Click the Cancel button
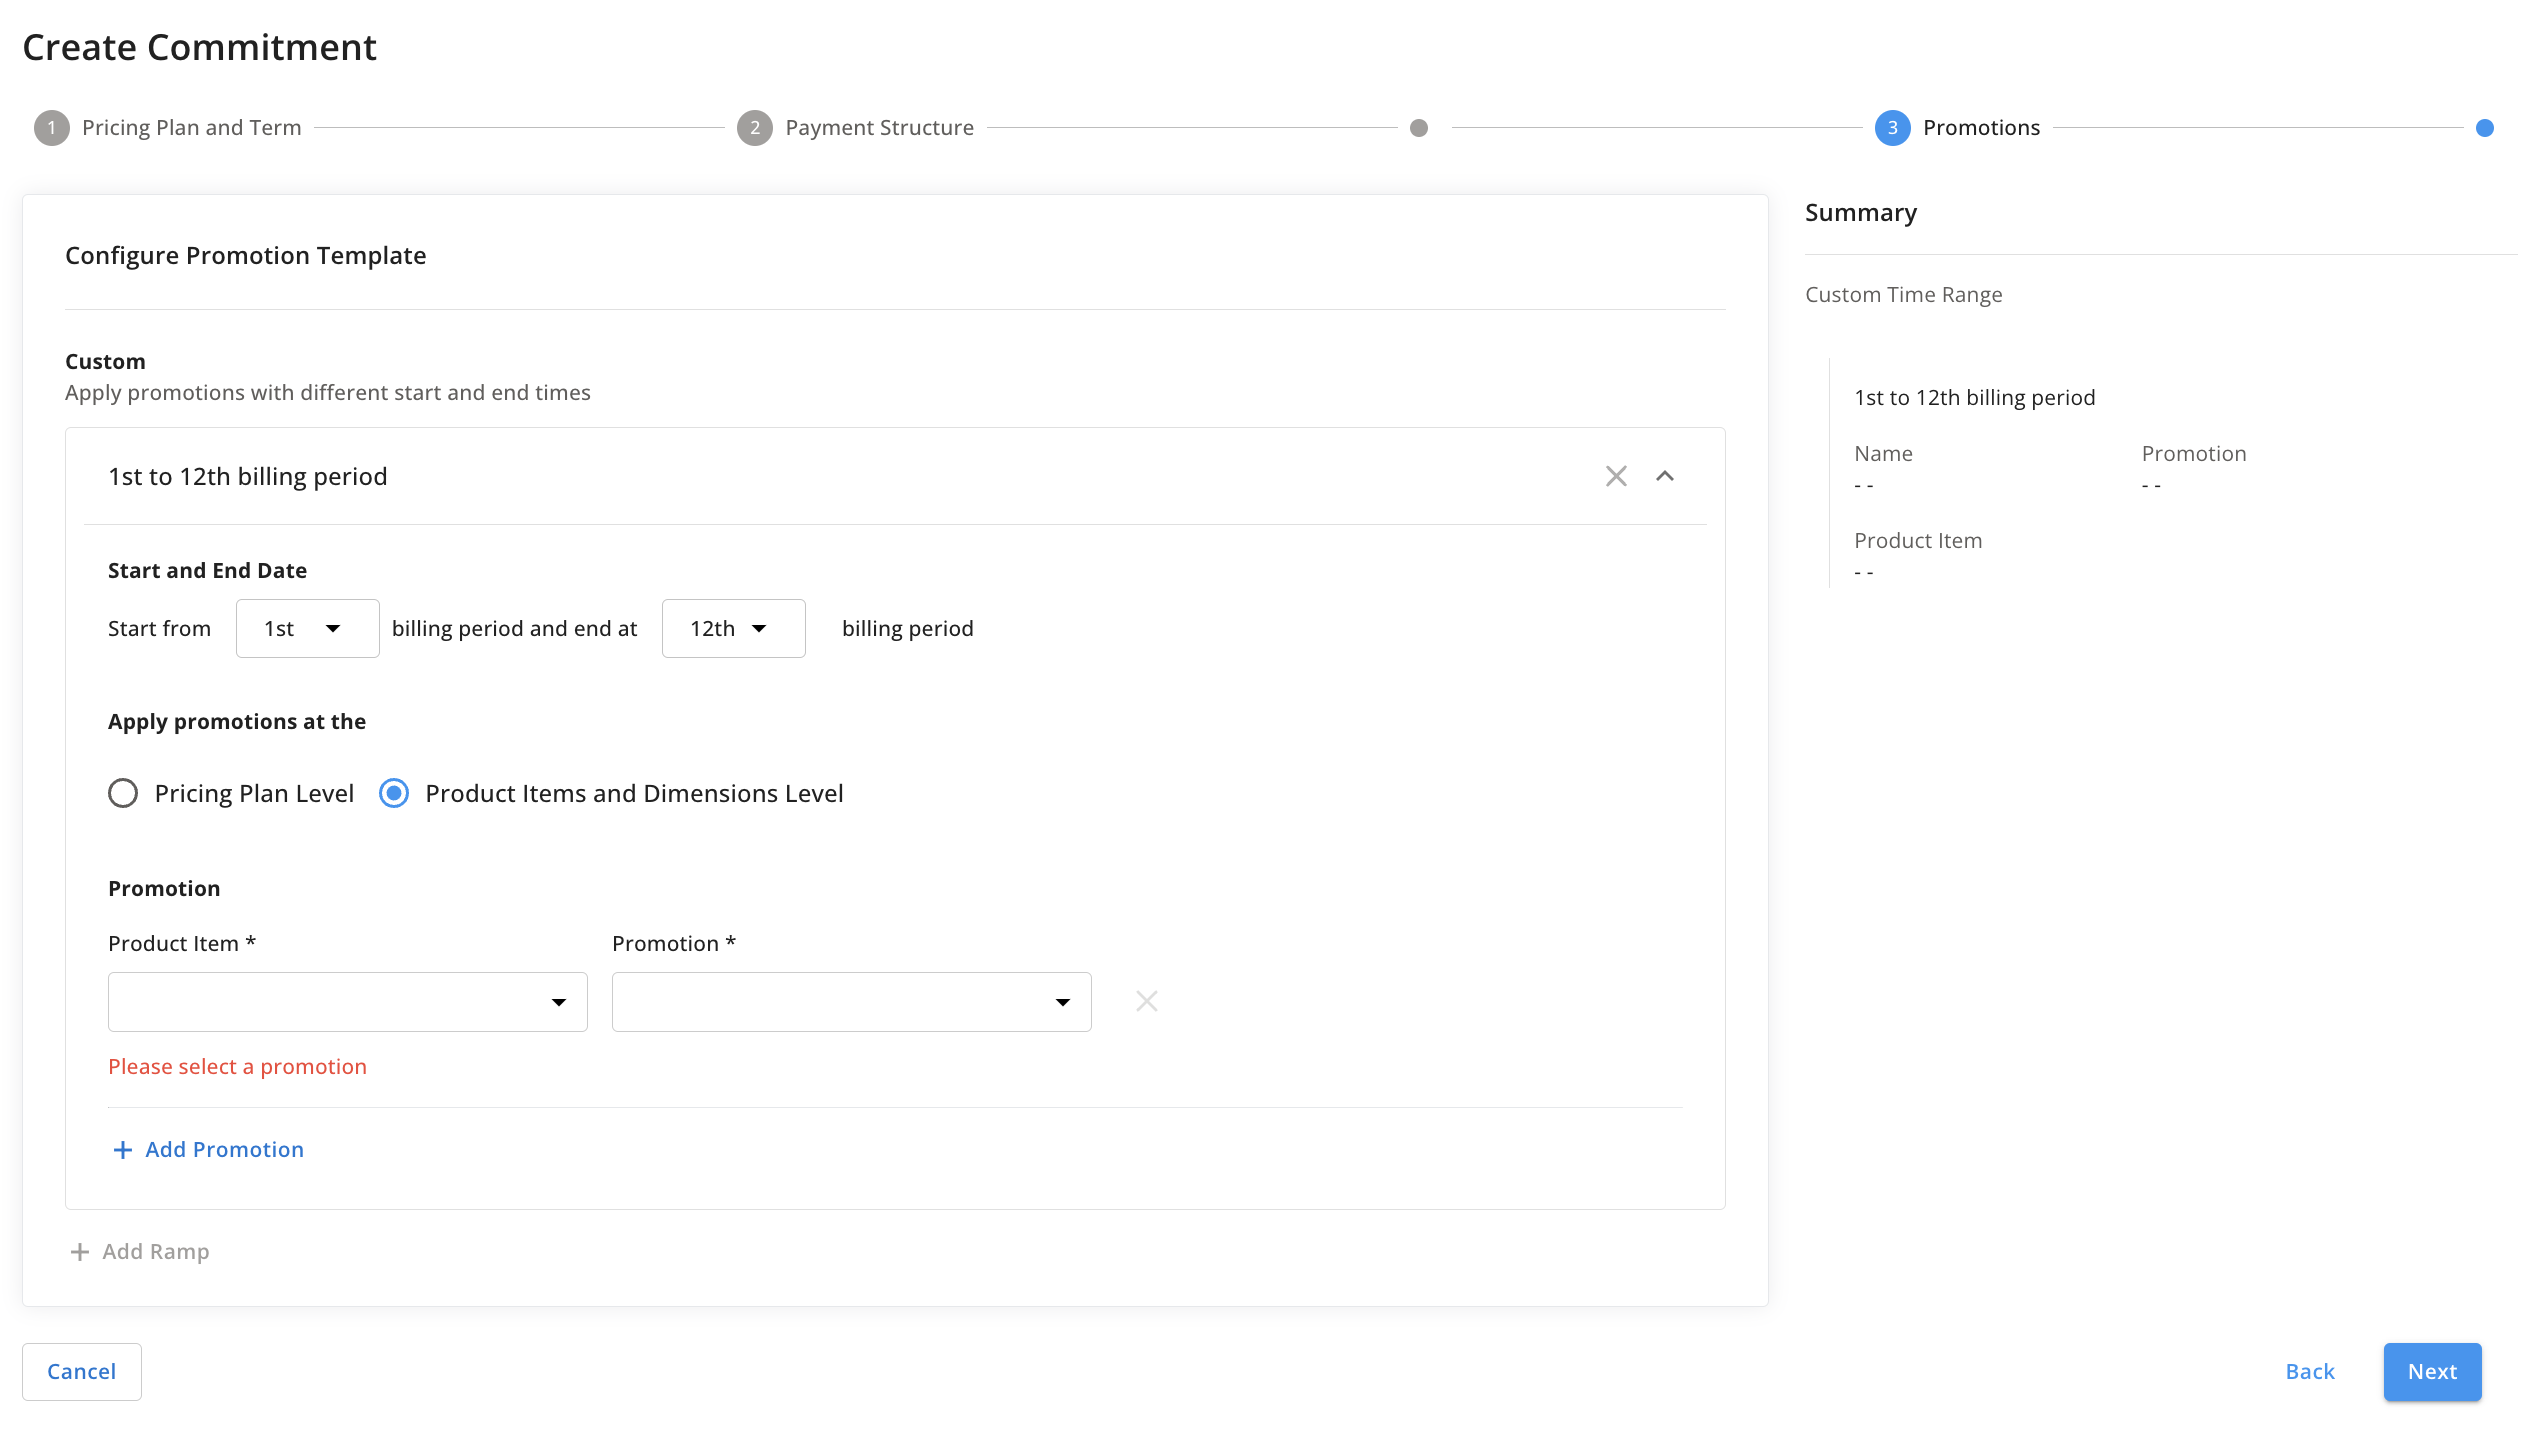 (82, 1372)
